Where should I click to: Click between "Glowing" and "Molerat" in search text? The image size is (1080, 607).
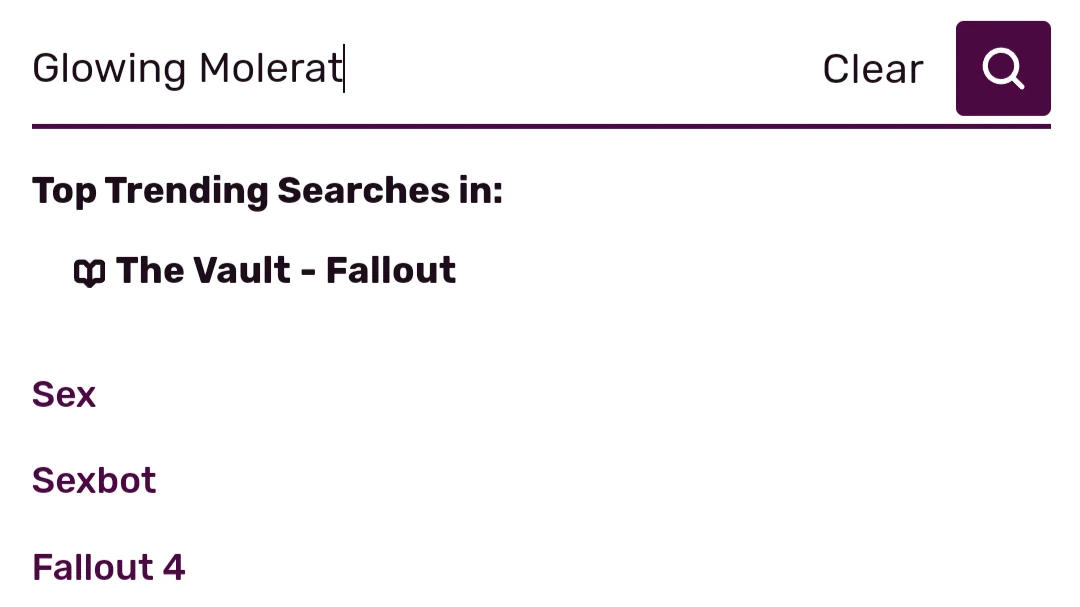pos(193,69)
